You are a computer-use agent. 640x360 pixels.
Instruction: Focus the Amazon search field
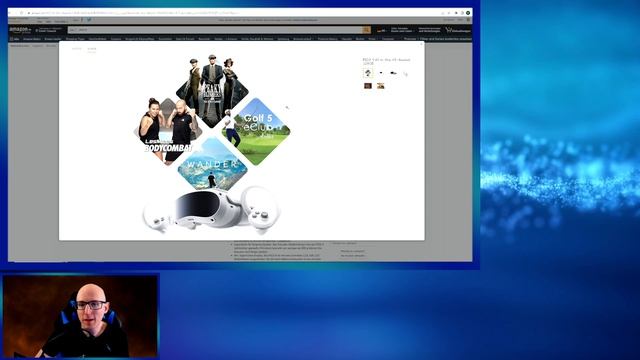(215, 30)
